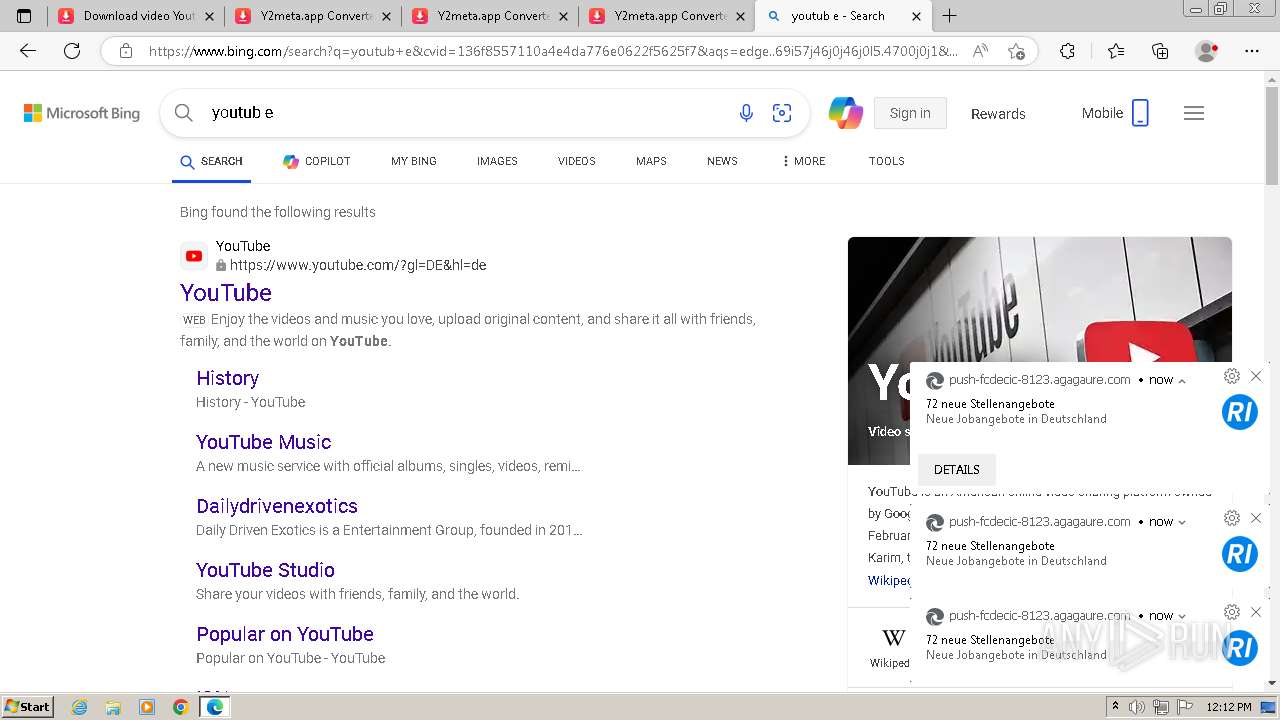The image size is (1280, 720).
Task: Open the Extensions puzzle icon
Action: [x=1067, y=51]
